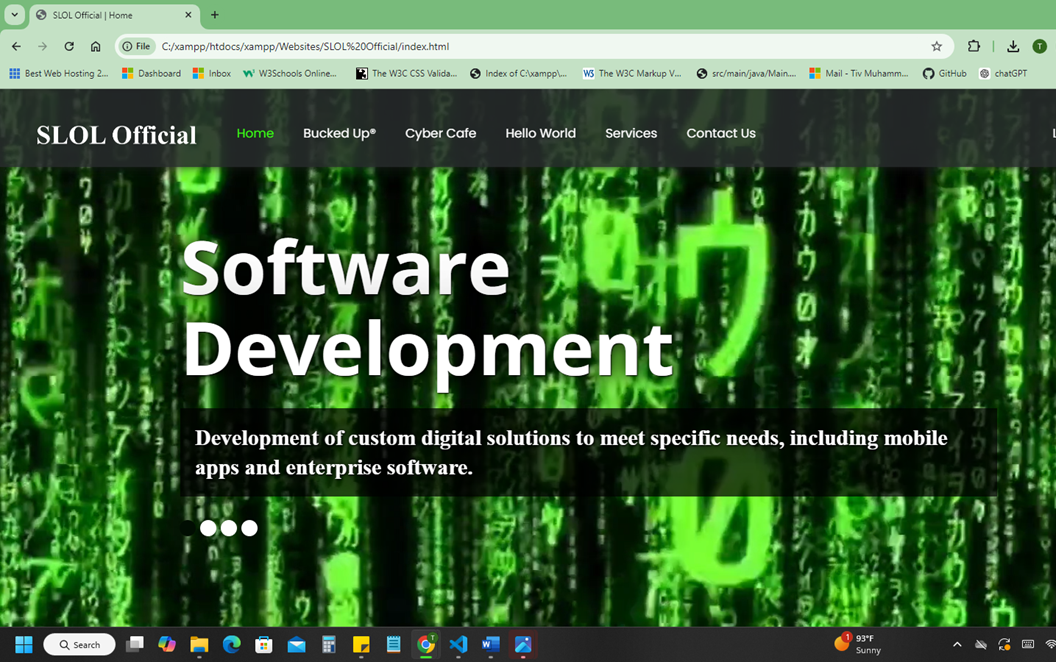Image resolution: width=1056 pixels, height=662 pixels.
Task: Select the fourth slider dot
Action: pos(249,528)
